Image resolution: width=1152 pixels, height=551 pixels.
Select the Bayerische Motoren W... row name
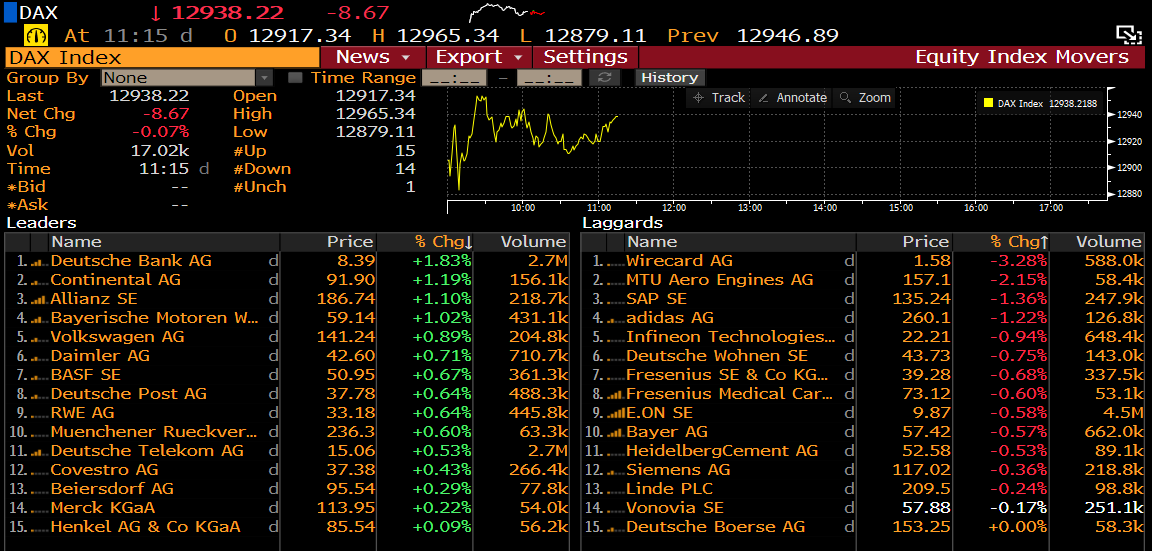(x=154, y=318)
